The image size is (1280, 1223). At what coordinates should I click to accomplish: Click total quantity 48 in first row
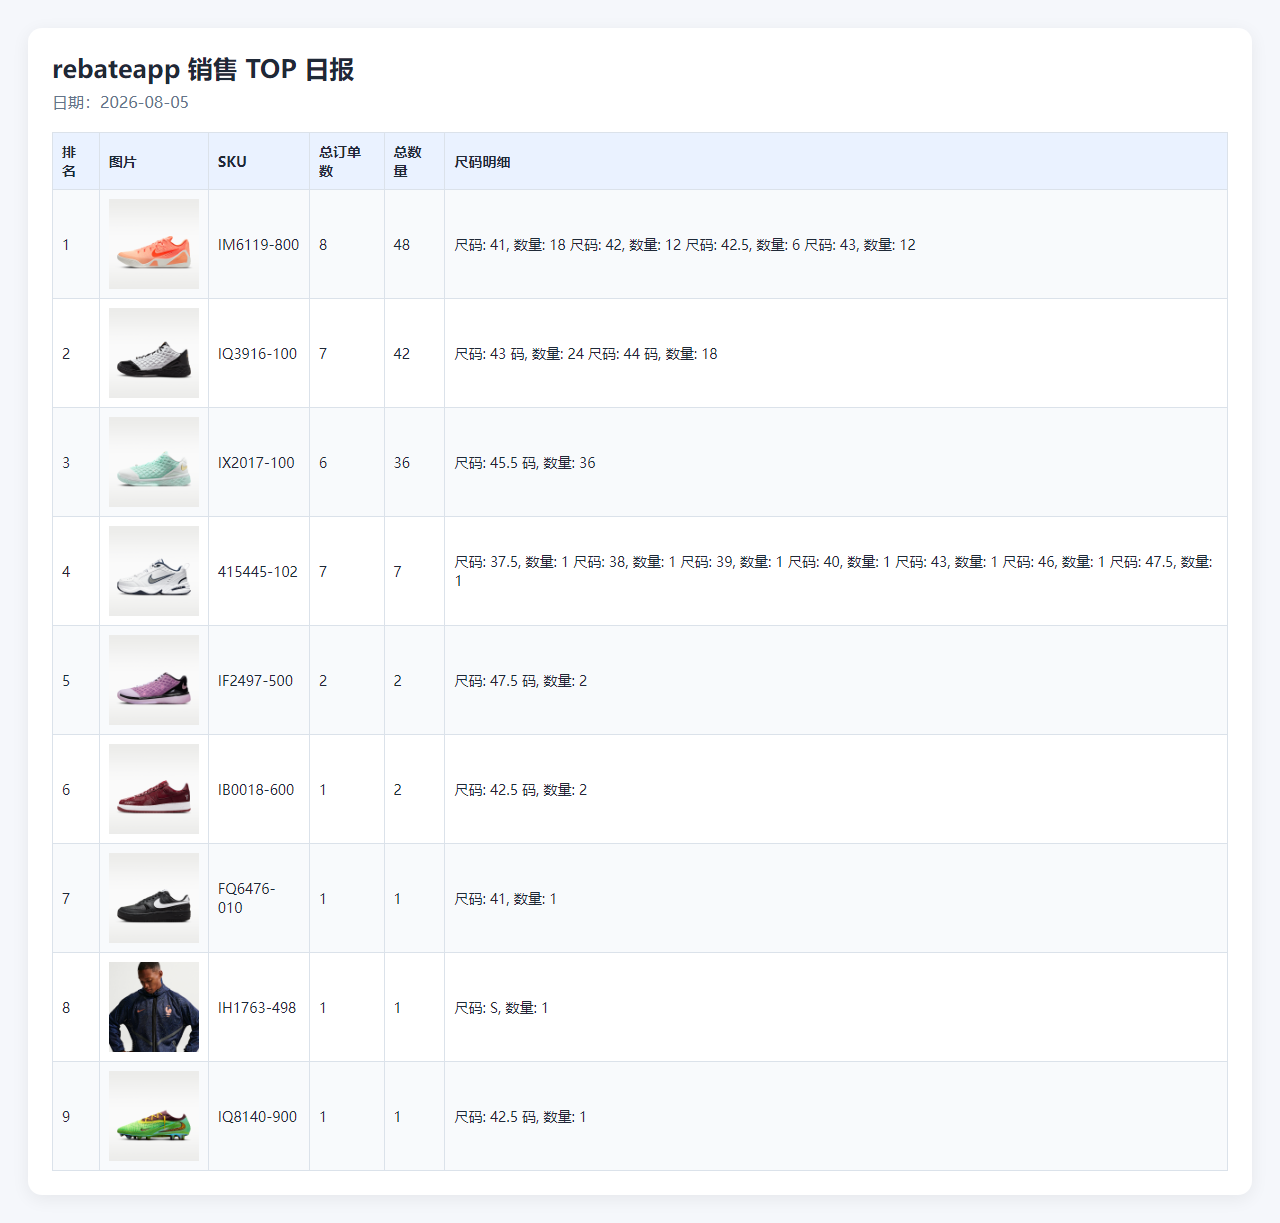[x=402, y=245]
